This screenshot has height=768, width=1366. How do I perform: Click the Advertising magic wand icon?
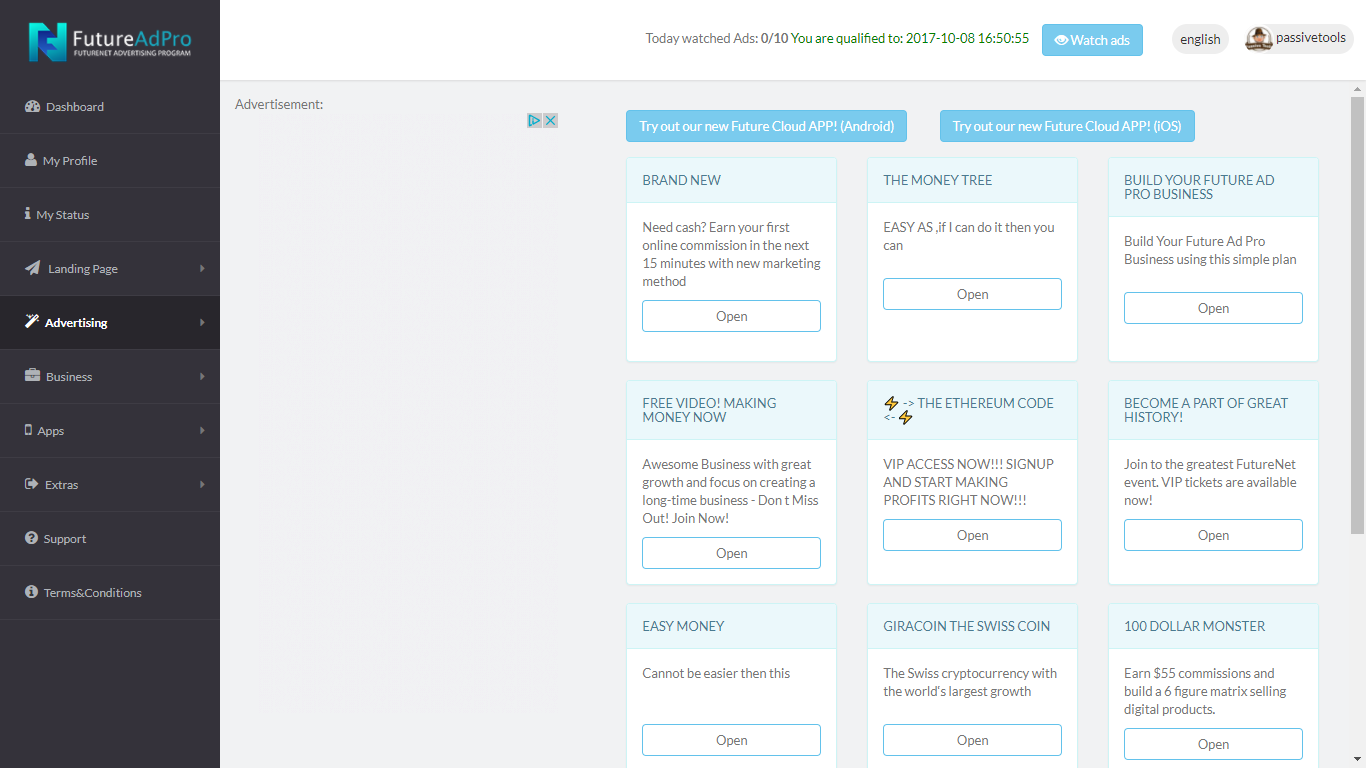point(32,322)
